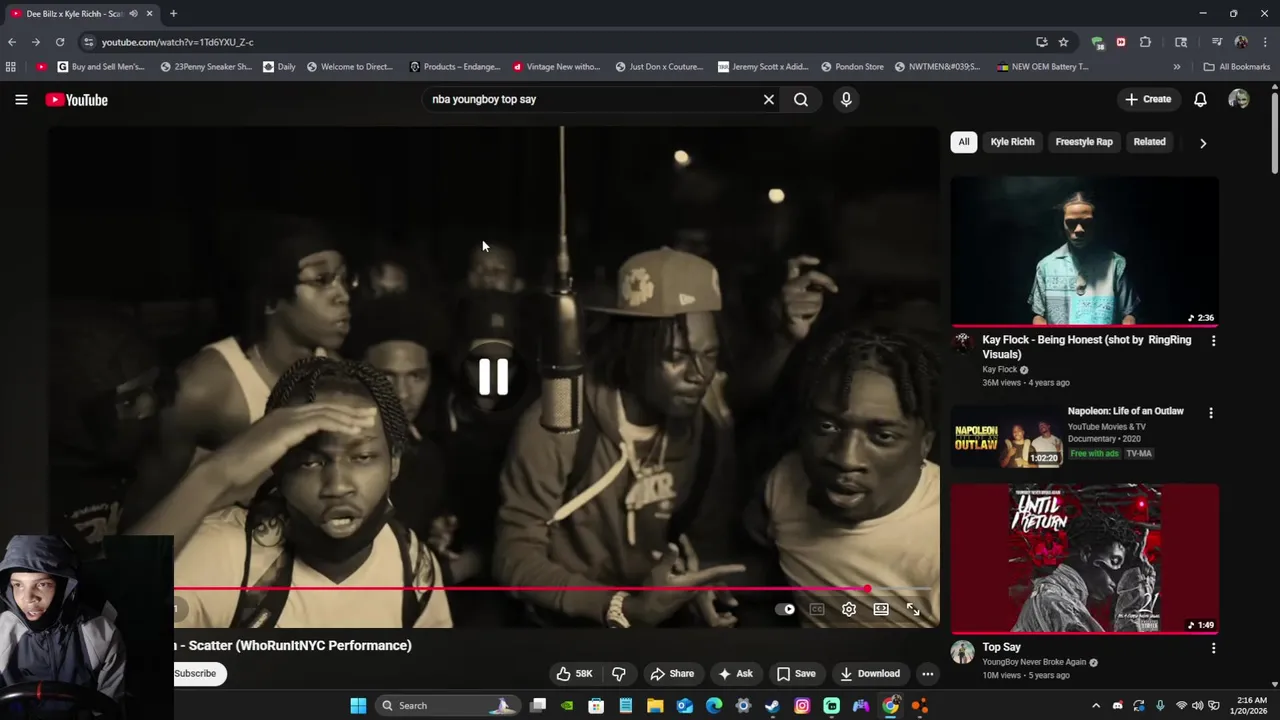The height and width of the screenshot is (720, 1280).
Task: Open Kay Flock Being Honest thumbnail
Action: (x=1084, y=251)
